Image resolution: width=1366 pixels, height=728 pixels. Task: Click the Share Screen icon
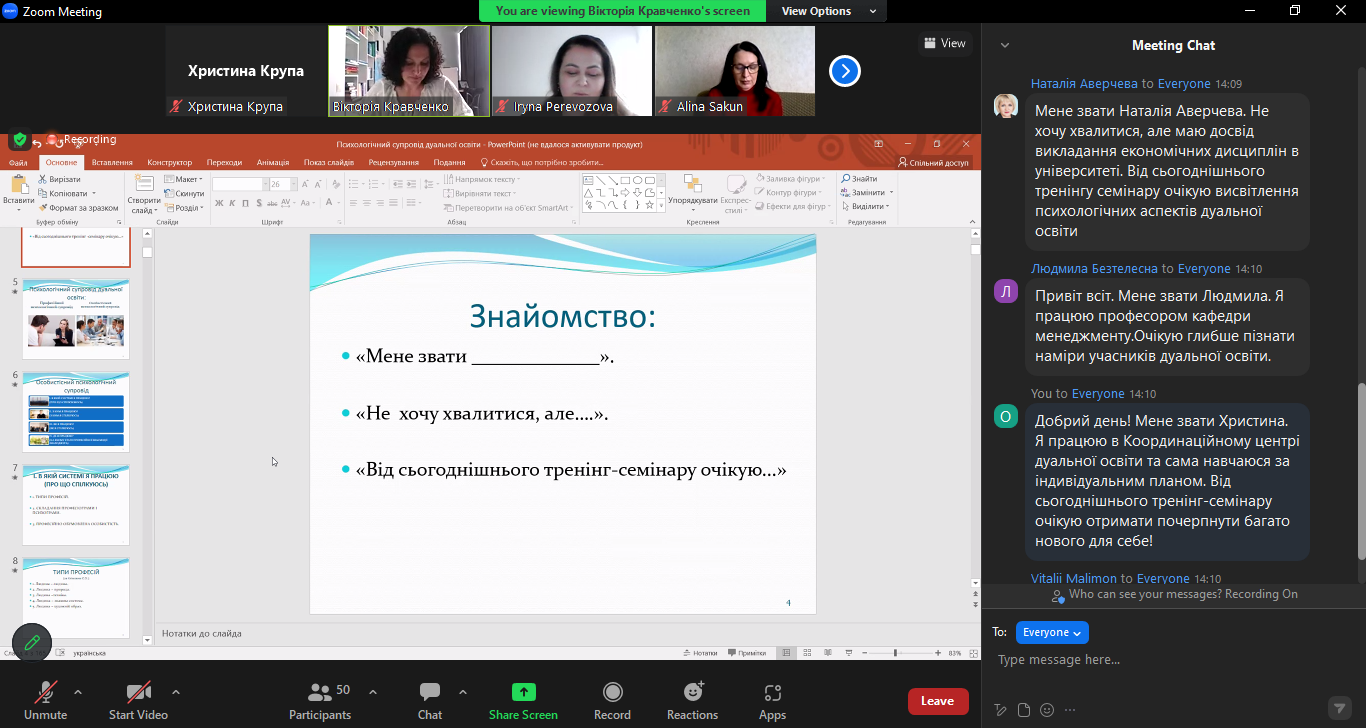click(x=523, y=692)
